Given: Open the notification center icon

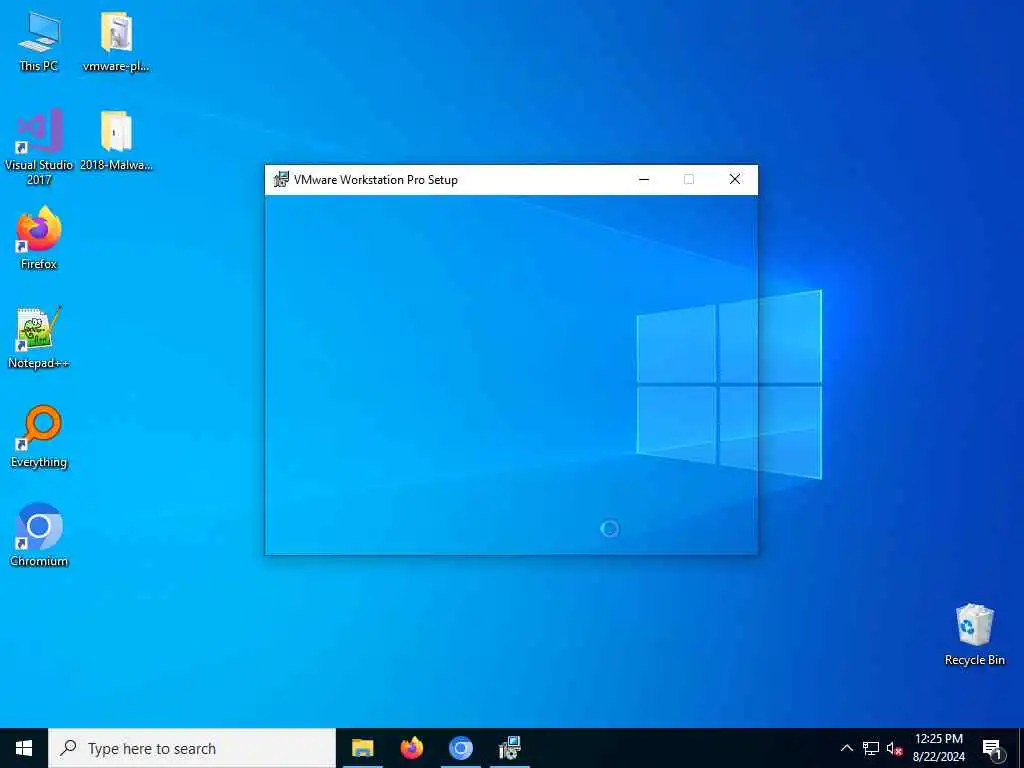Looking at the screenshot, I should click(992, 748).
